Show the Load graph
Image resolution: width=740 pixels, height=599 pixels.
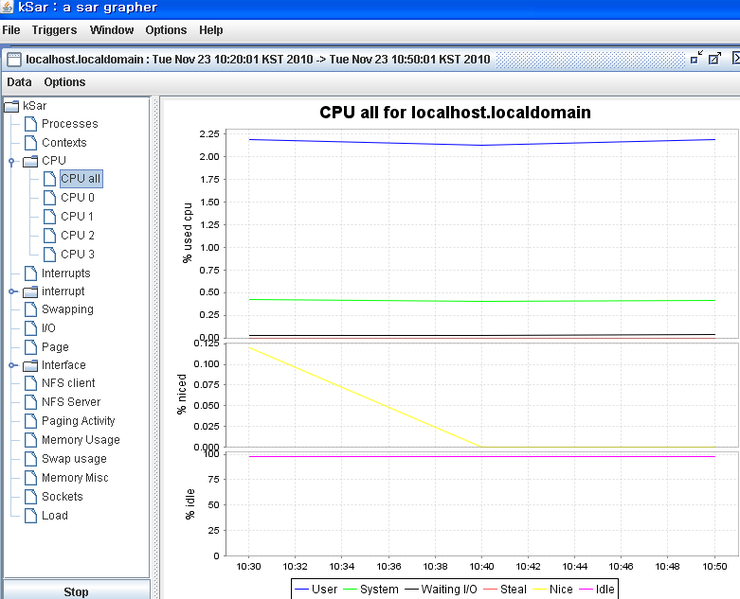click(x=55, y=515)
